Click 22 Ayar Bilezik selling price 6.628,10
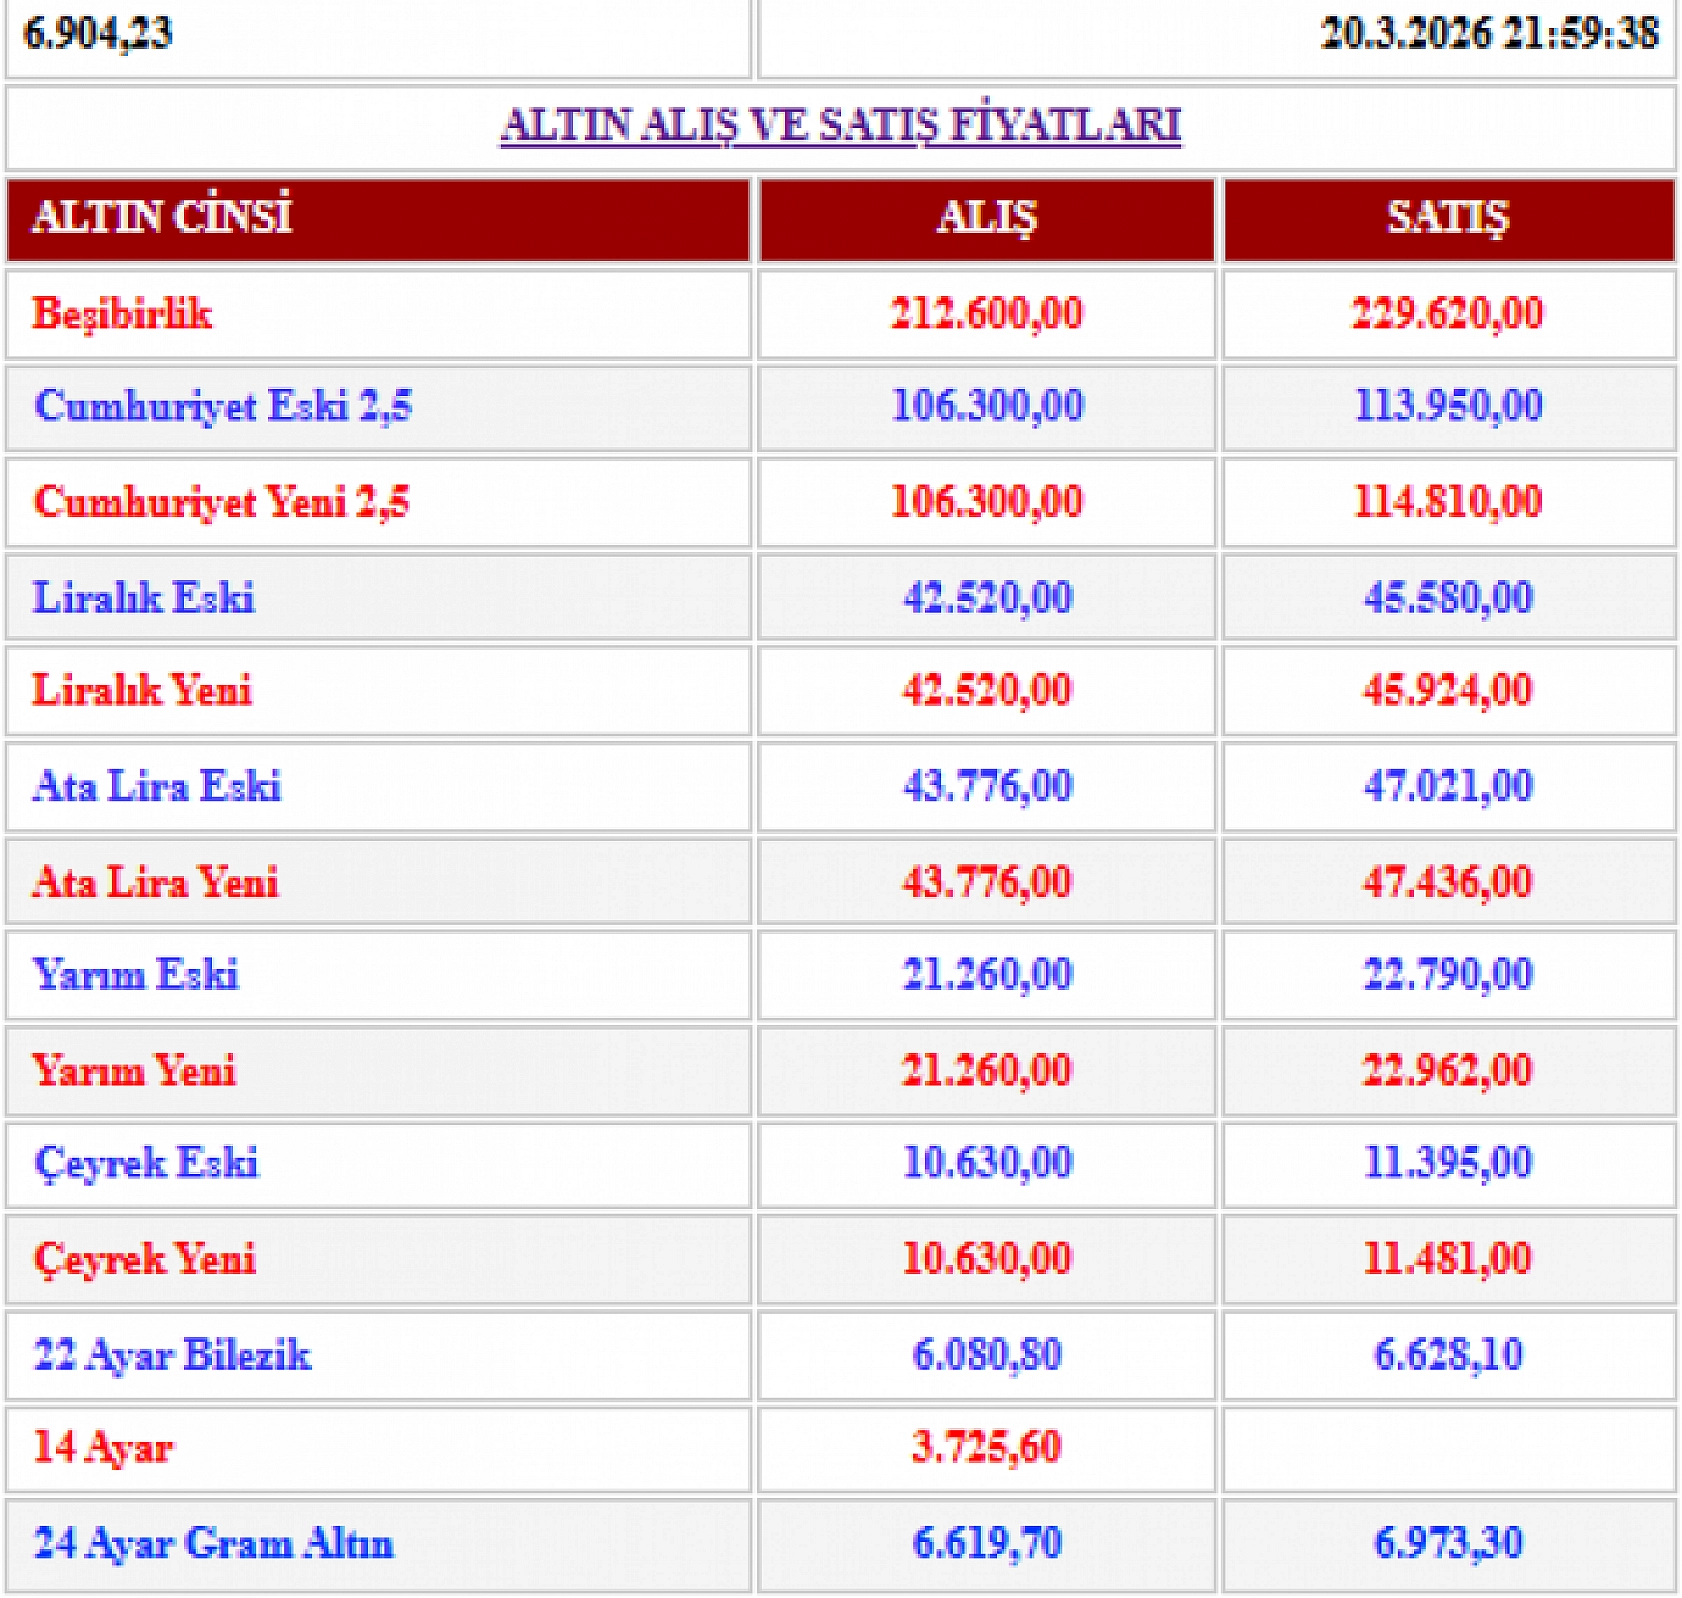The image size is (1682, 1598). pos(1449,1354)
